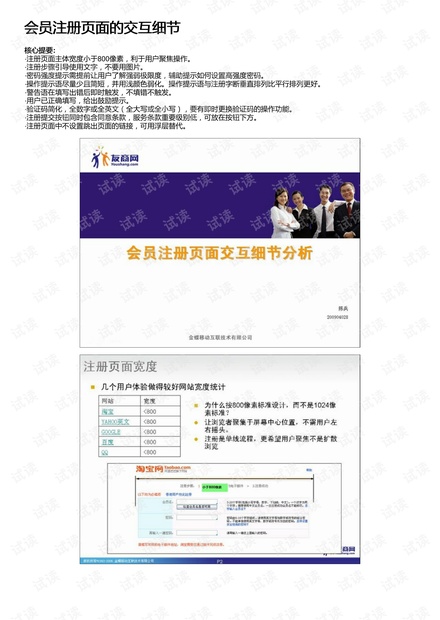The height and width of the screenshot is (620, 440).
Task: Select the line about 警告语在填写出错后即时触发
Action: tap(98, 93)
